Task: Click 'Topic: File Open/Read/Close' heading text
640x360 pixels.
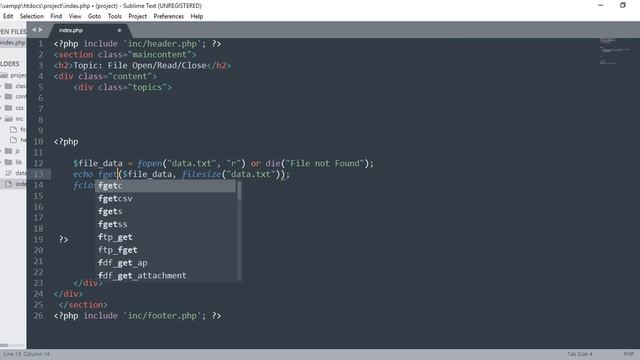Action: (140, 65)
